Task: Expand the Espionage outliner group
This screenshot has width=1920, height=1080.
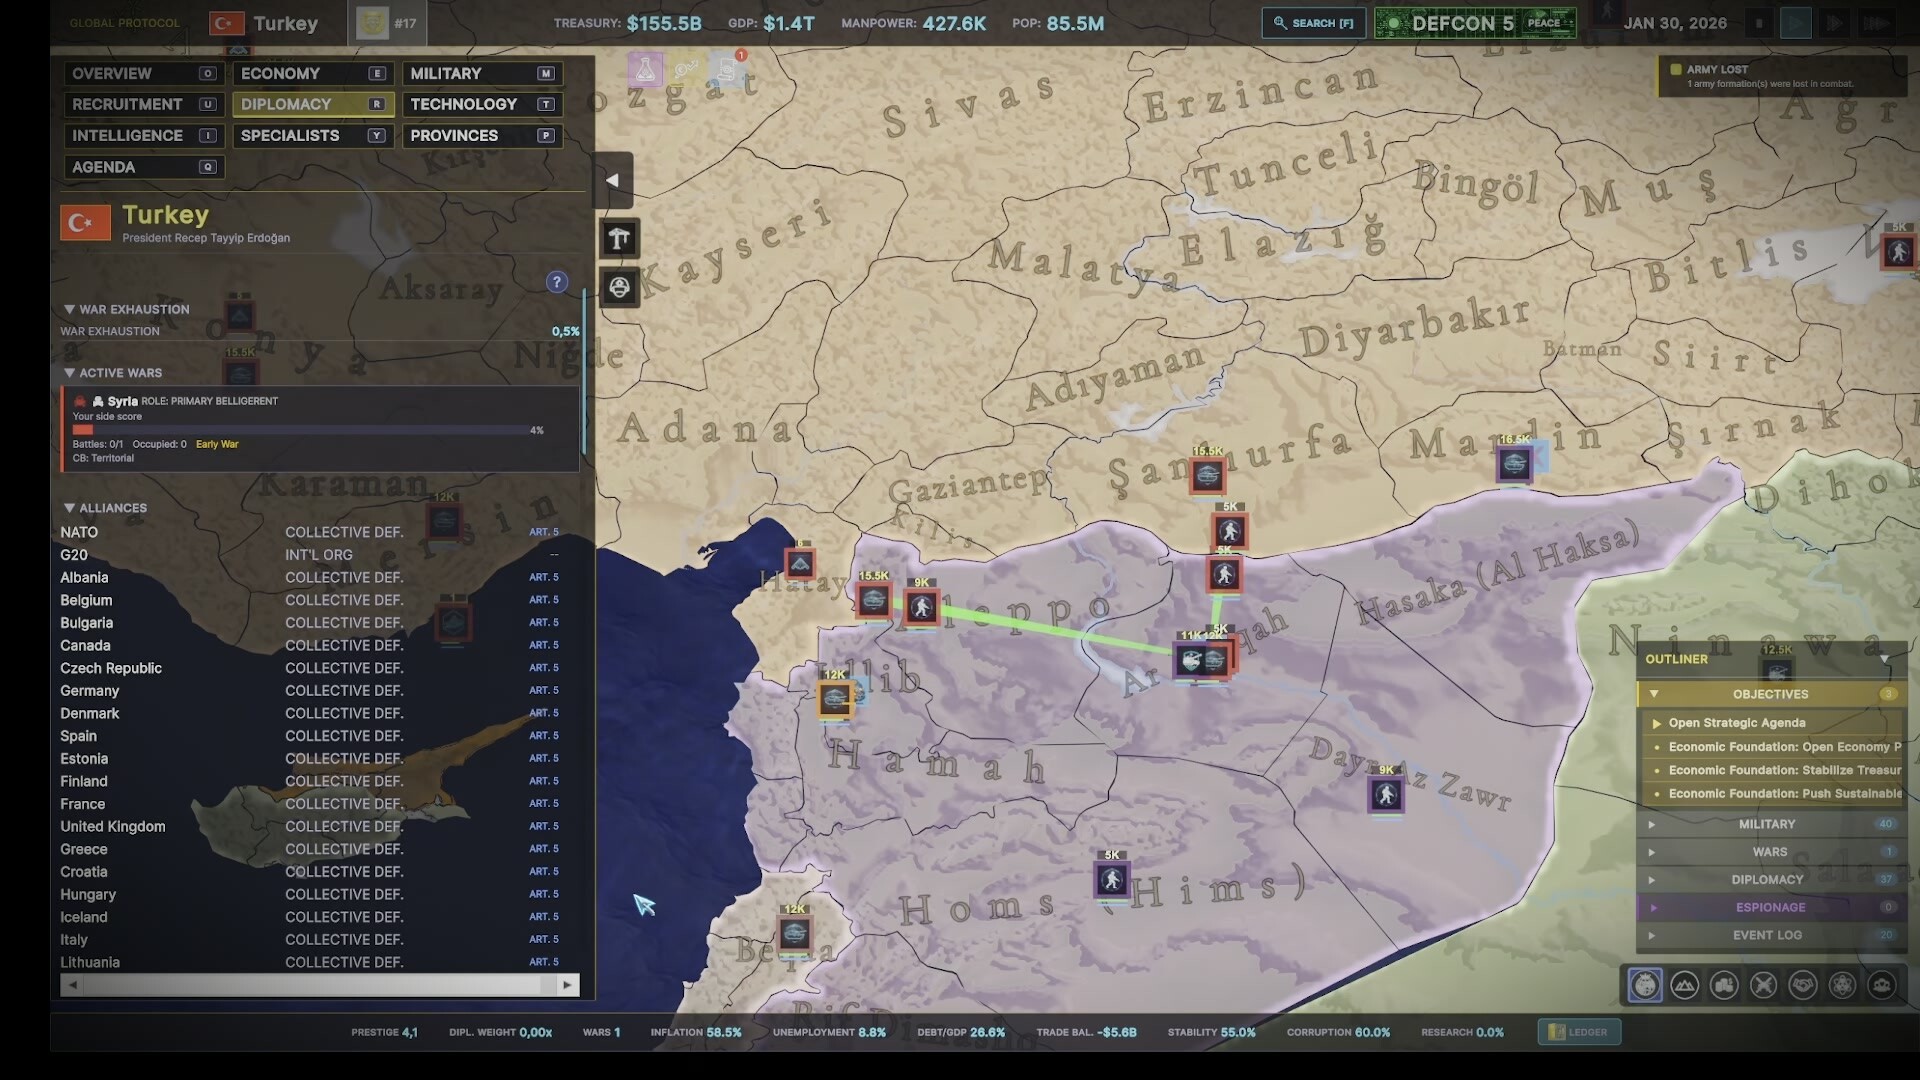Action: (1654, 908)
